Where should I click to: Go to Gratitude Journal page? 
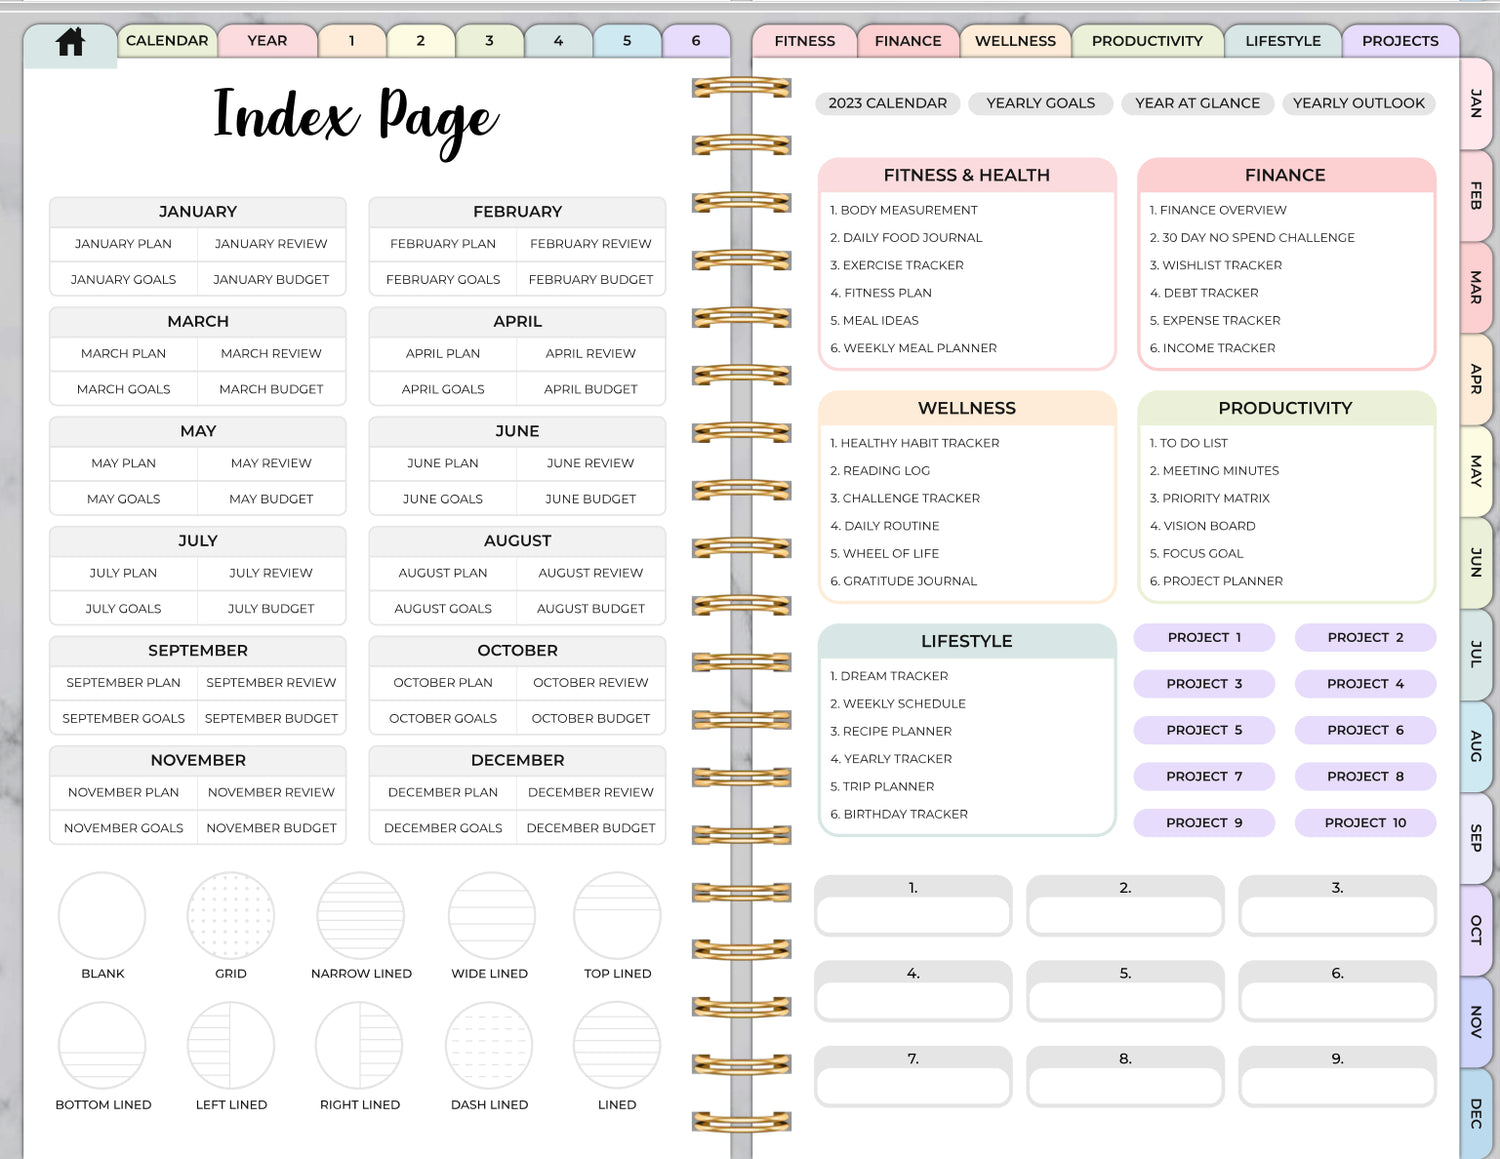pyautogui.click(x=909, y=581)
